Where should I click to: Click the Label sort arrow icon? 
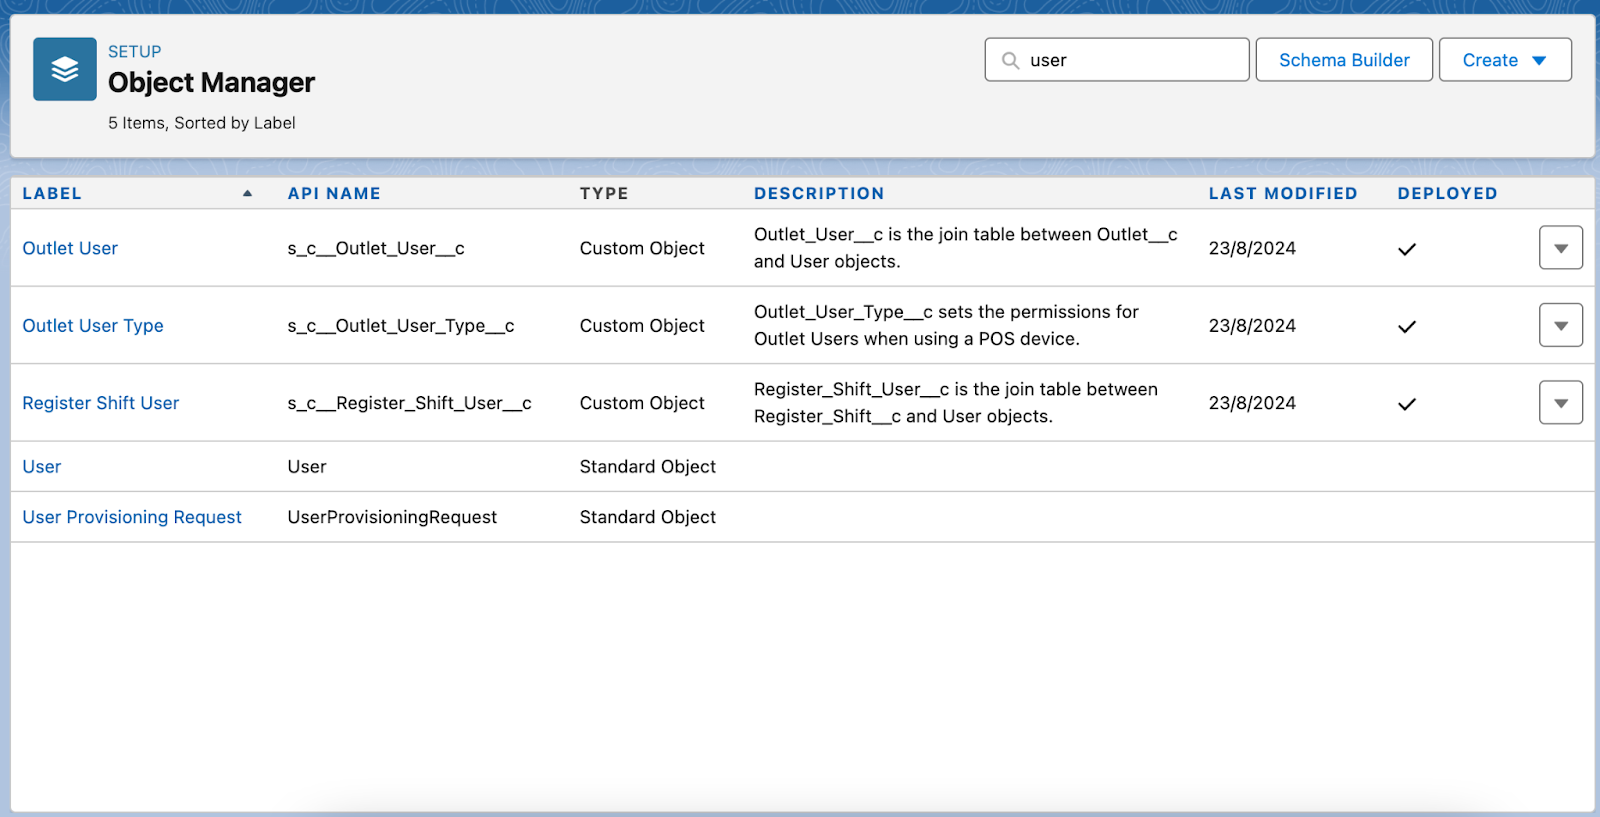tap(247, 193)
